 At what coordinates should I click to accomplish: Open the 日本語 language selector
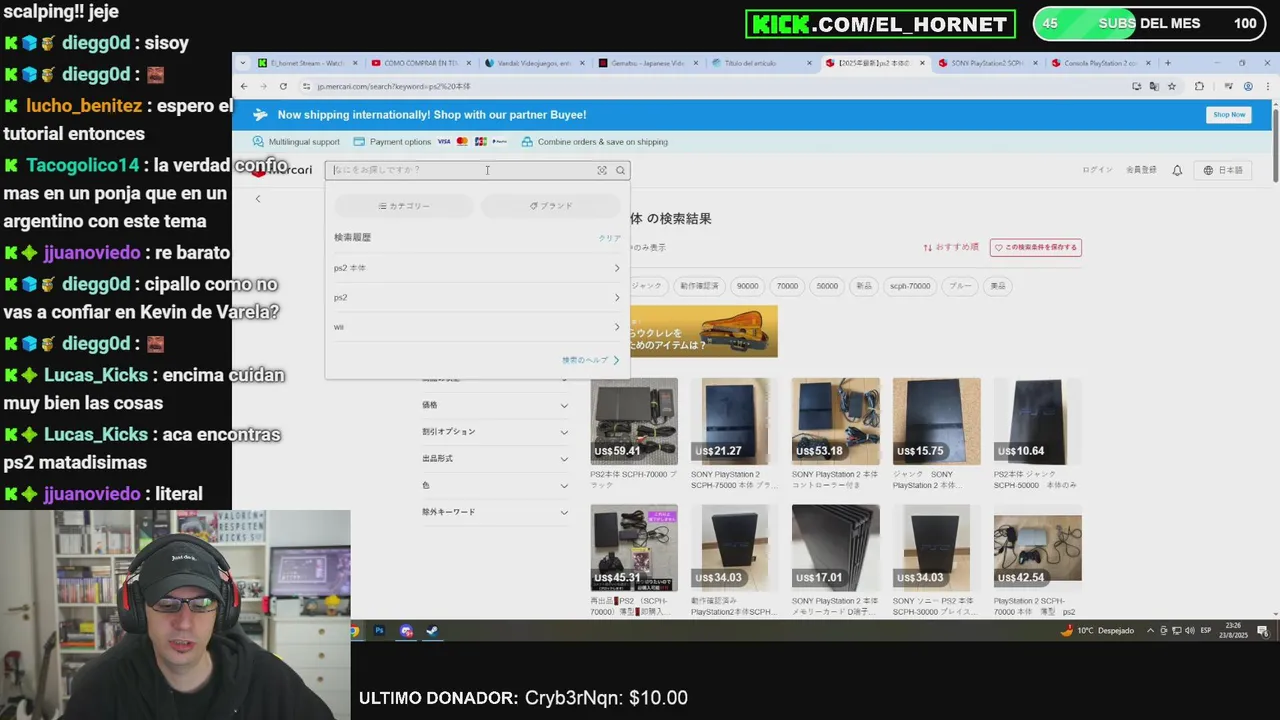[x=1223, y=170]
